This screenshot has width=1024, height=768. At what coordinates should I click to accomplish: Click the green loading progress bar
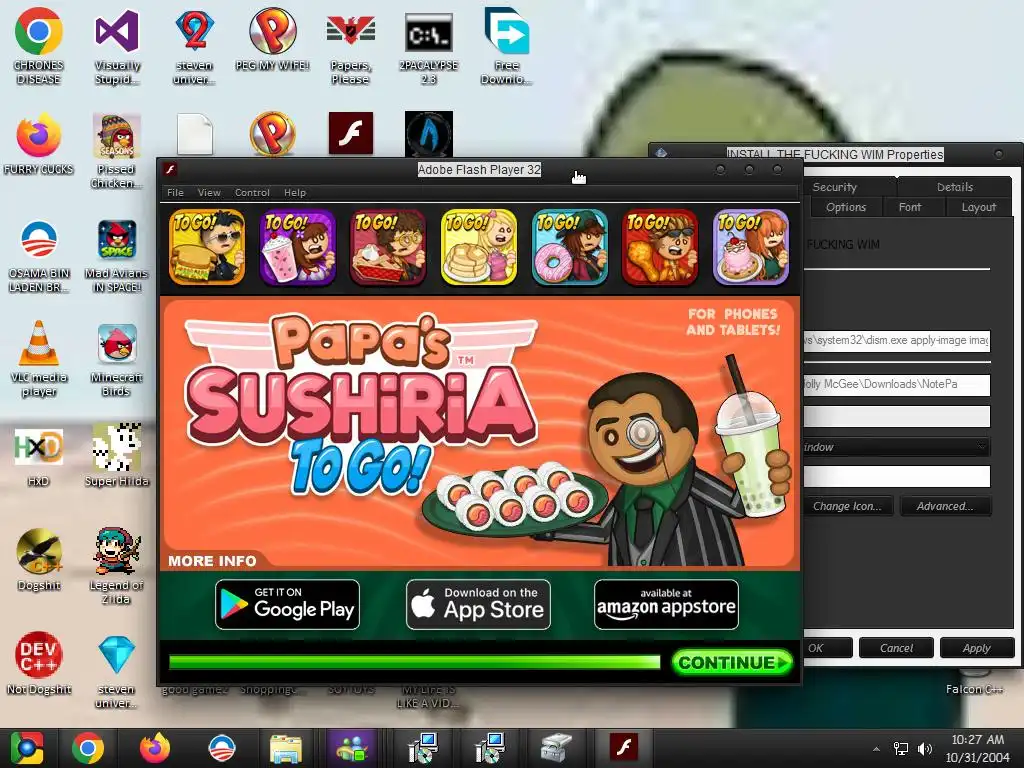pos(414,662)
